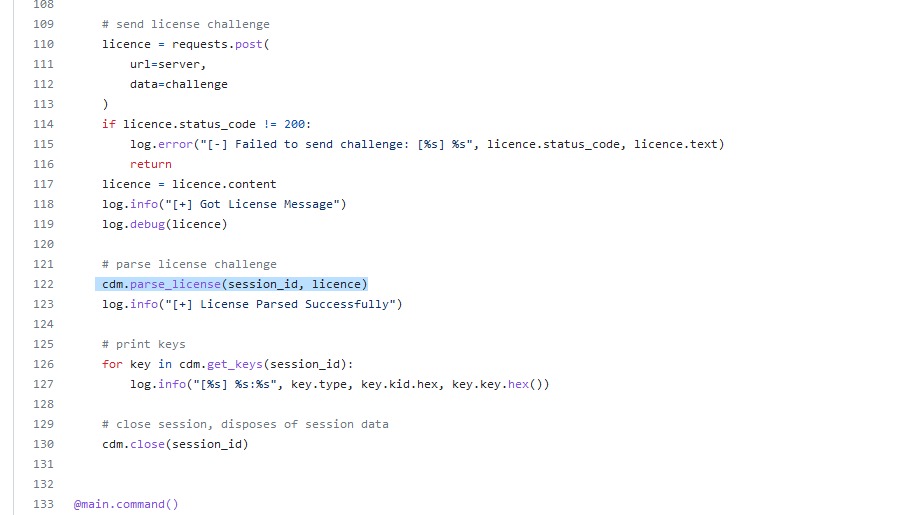The image size is (922, 515).
Task: Click line number 127
Action: tap(45, 384)
